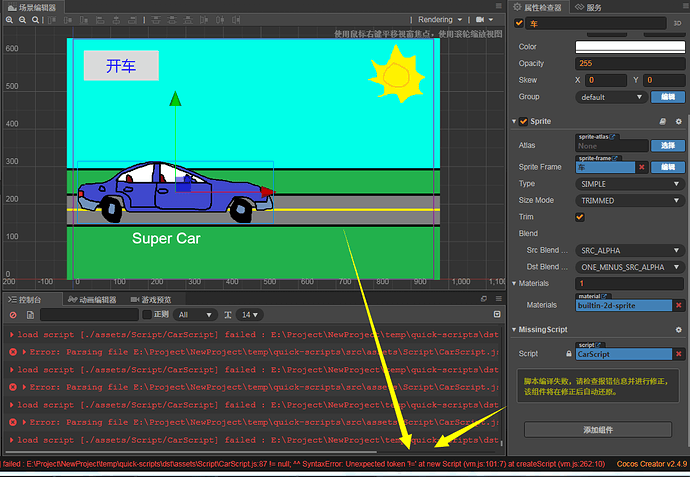
Task: Clear the console log with the red icon
Action: (x=13, y=315)
